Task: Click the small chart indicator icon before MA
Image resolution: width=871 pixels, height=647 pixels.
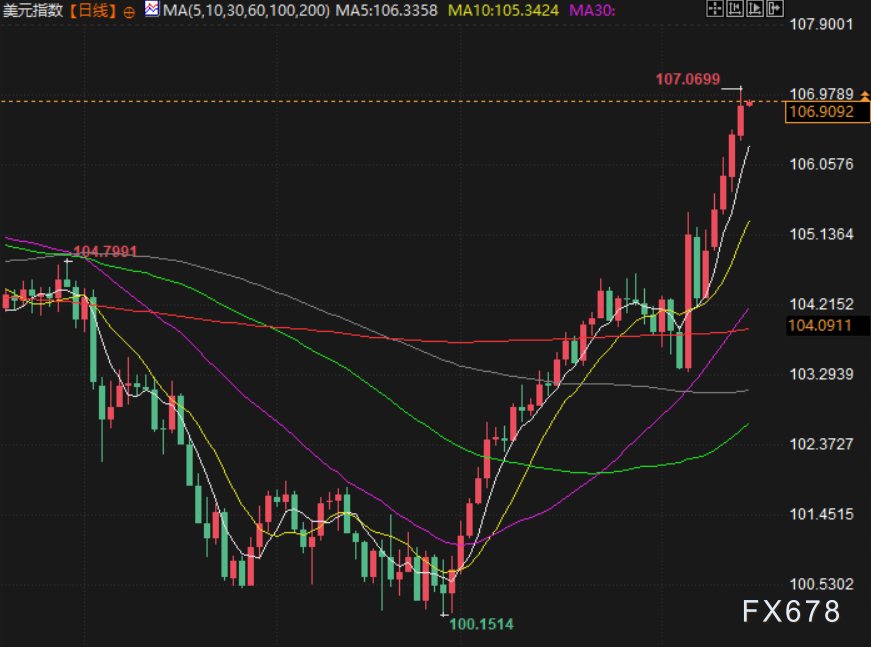Action: click(151, 10)
